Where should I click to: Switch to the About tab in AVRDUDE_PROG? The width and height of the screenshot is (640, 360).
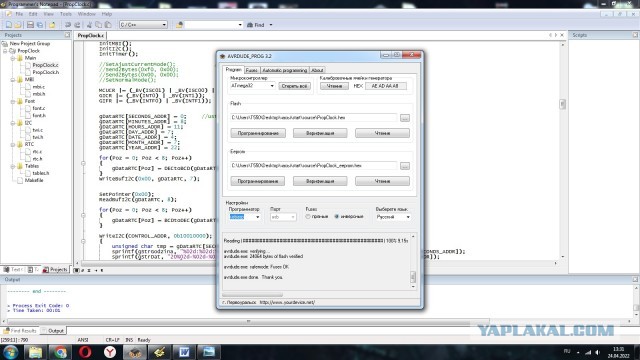click(x=317, y=70)
